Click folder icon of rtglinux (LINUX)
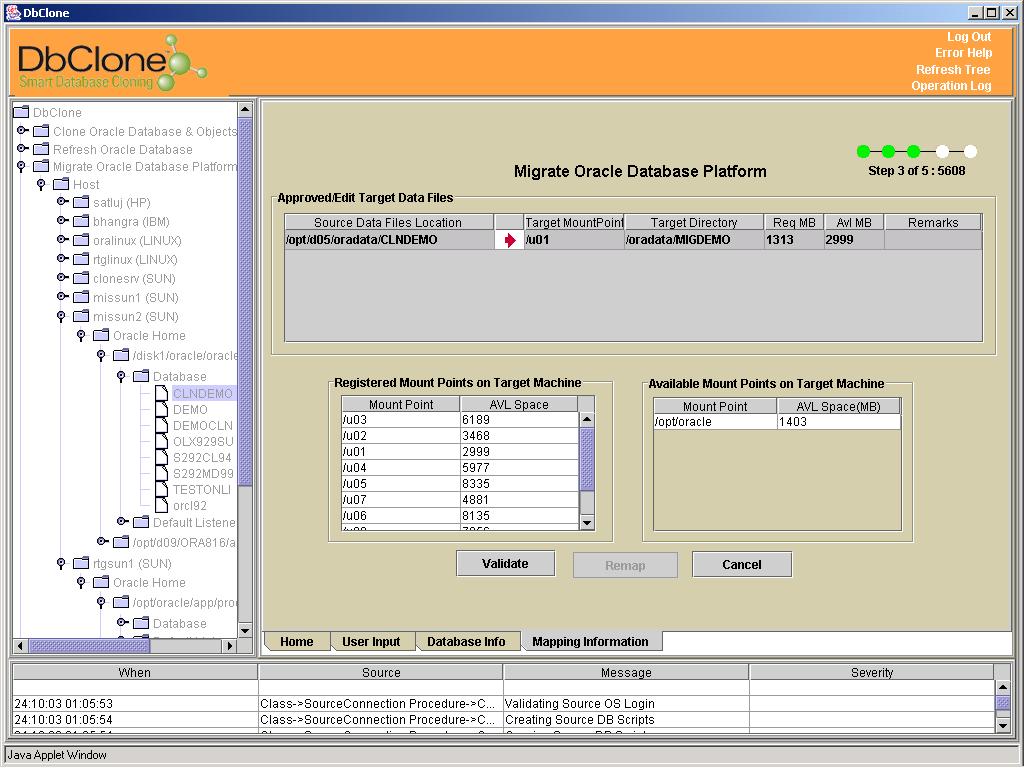 click(x=81, y=259)
